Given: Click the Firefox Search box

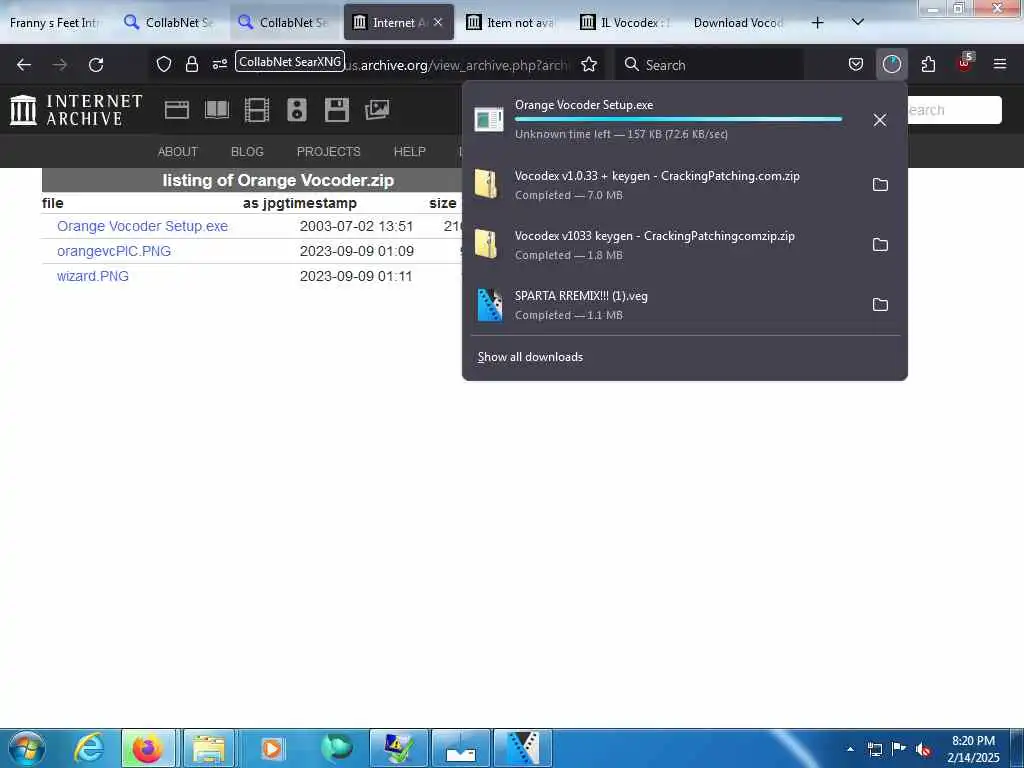Looking at the screenshot, I should 709,65.
